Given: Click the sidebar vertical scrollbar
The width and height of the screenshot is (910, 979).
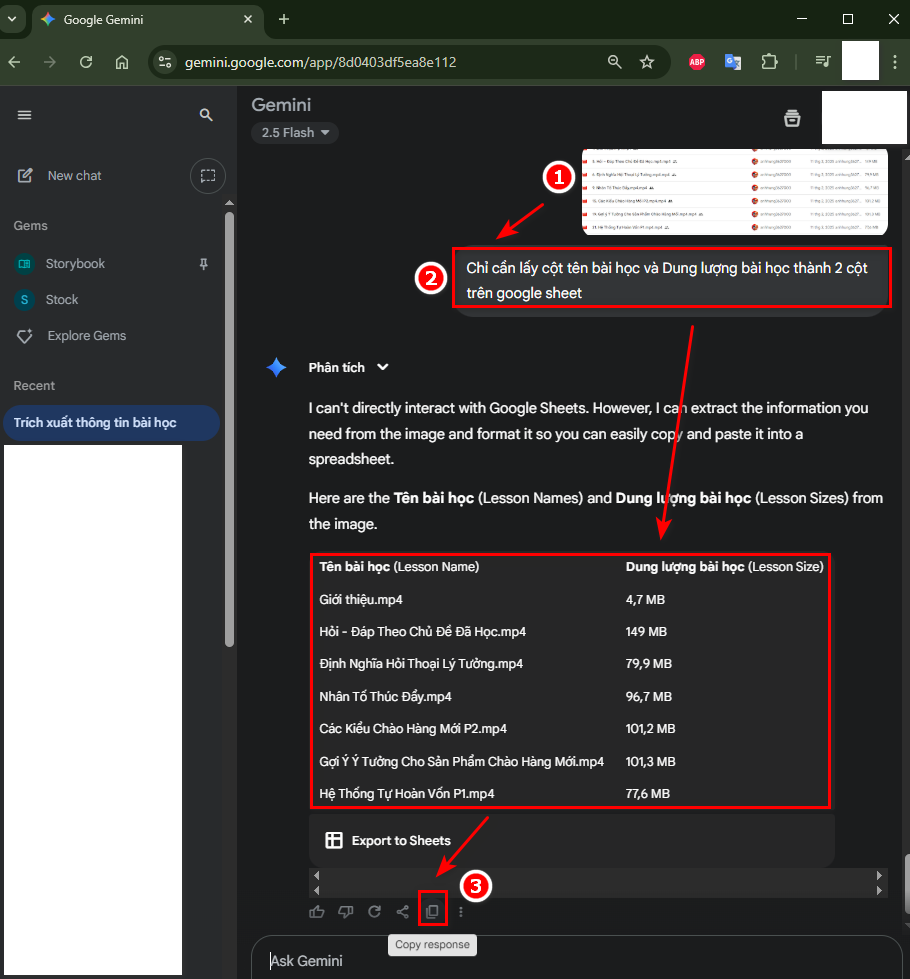Looking at the screenshot, I should [229, 430].
